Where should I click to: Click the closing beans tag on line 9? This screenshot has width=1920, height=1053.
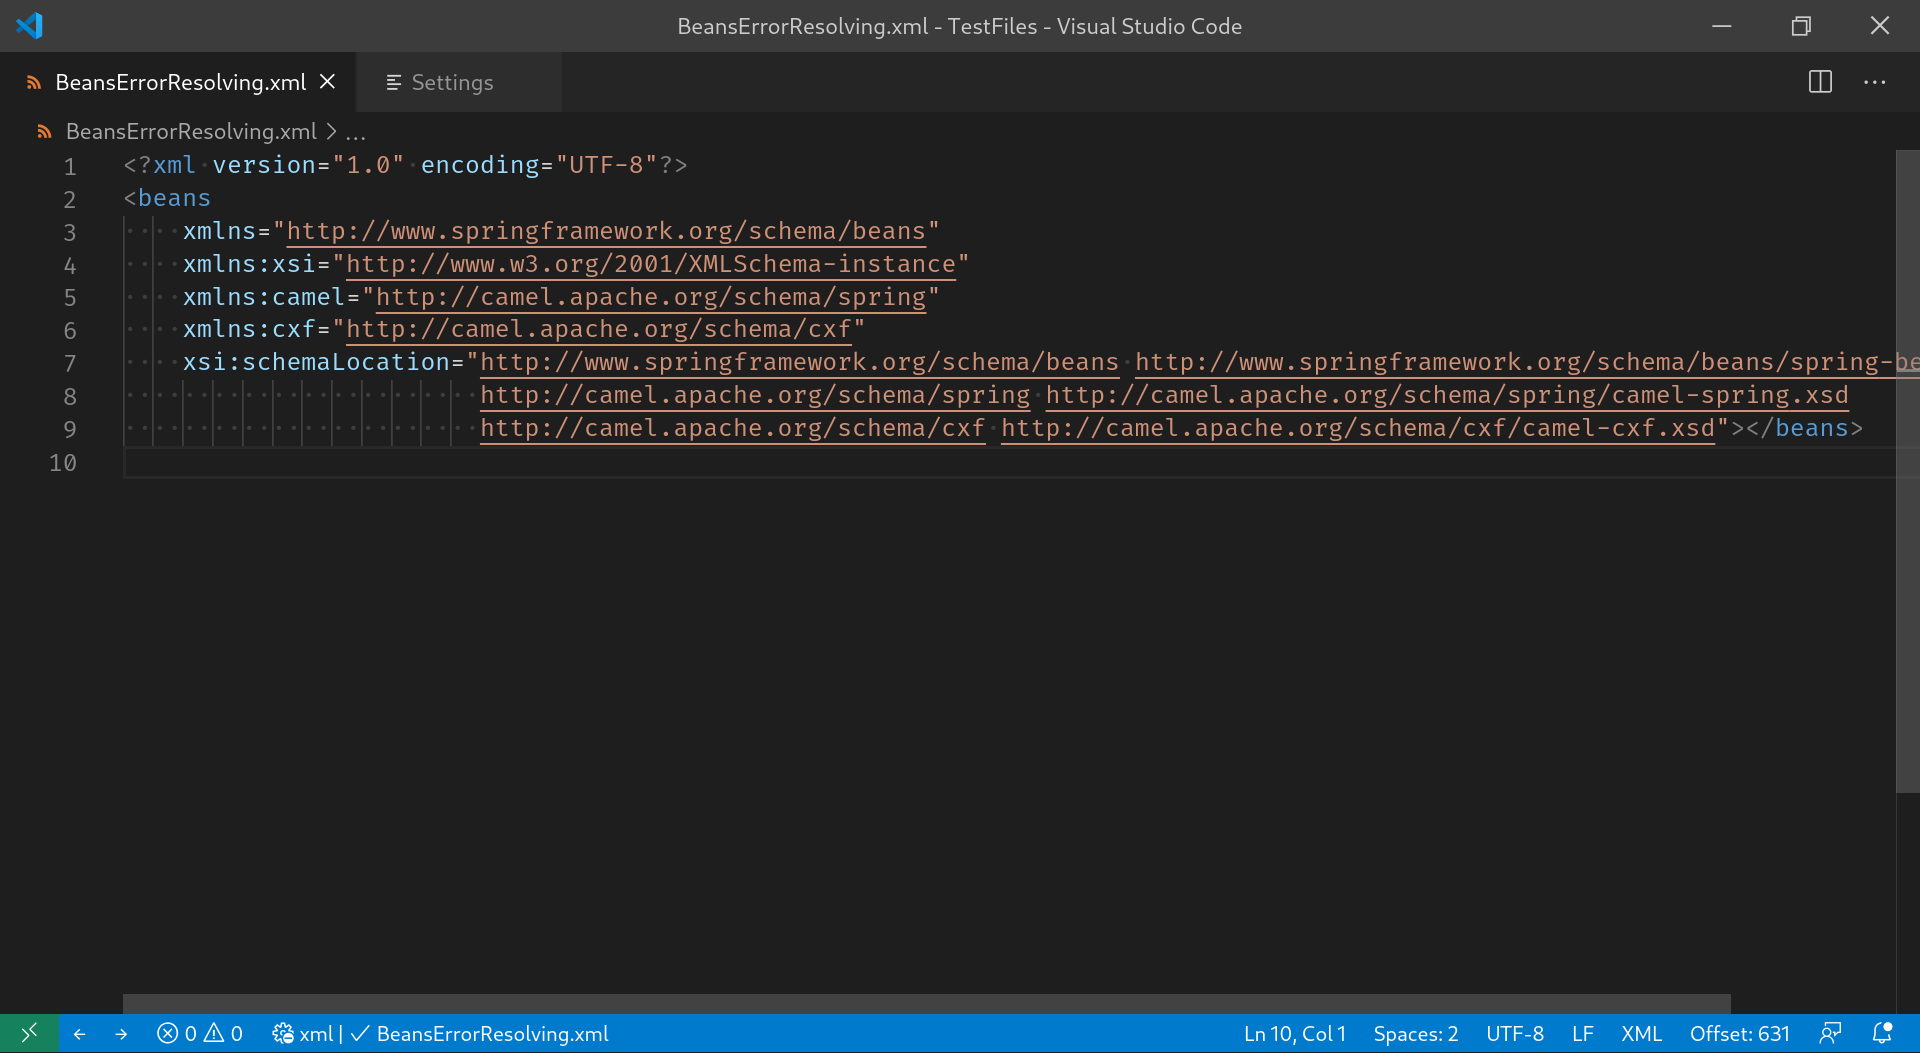pos(1811,428)
